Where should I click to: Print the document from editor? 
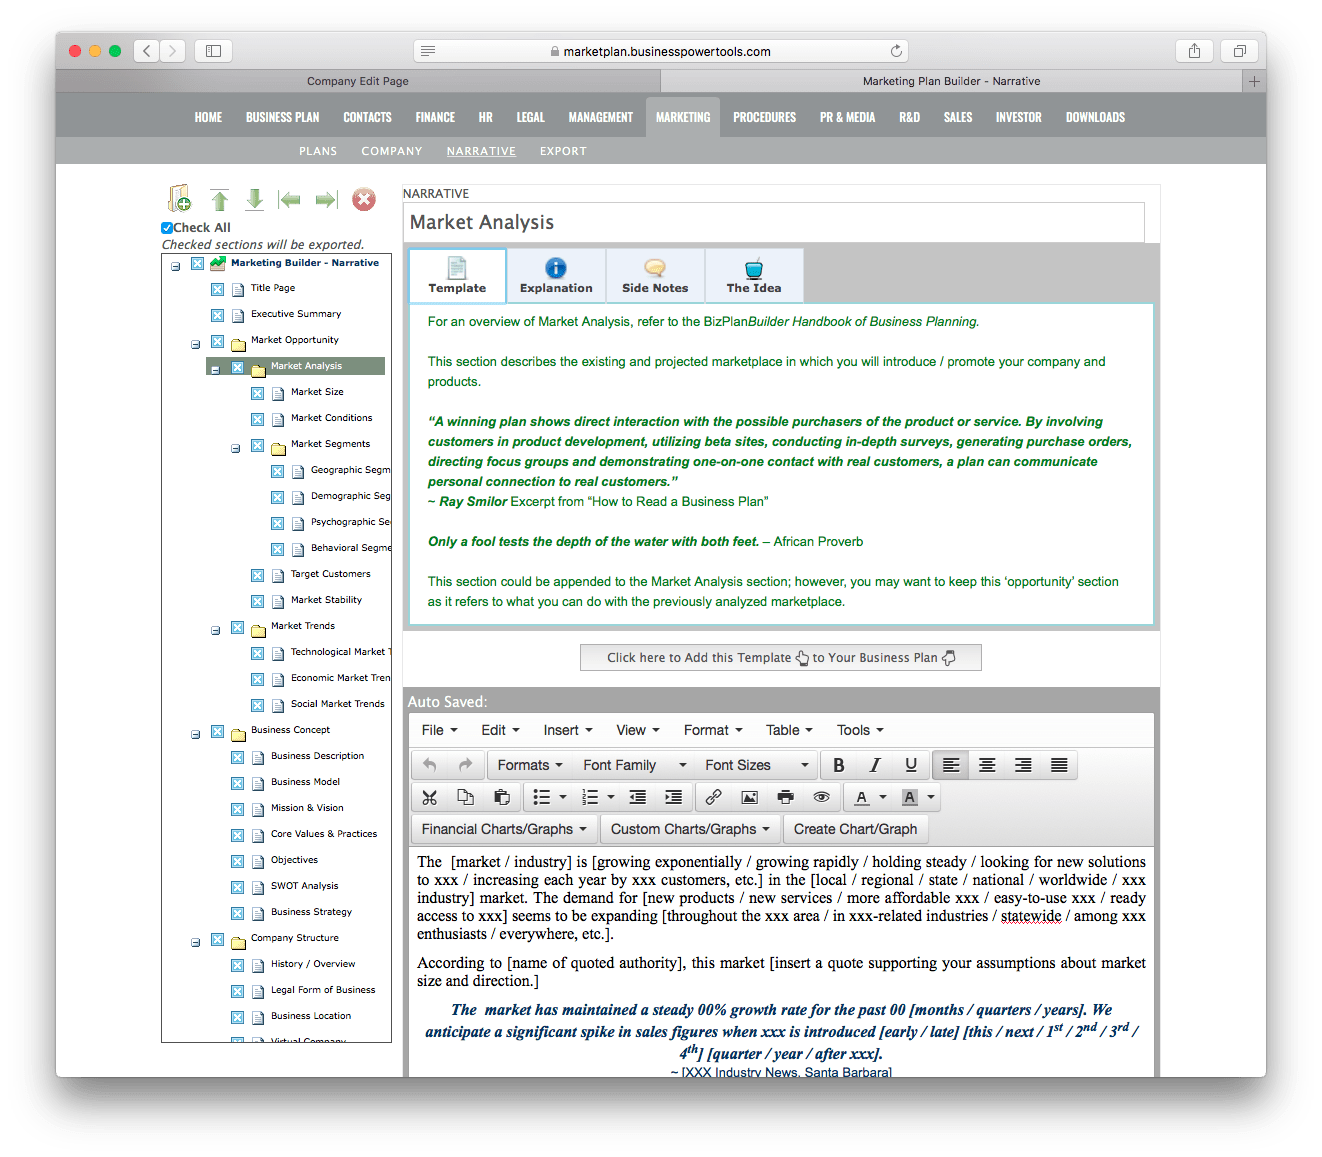point(785,797)
